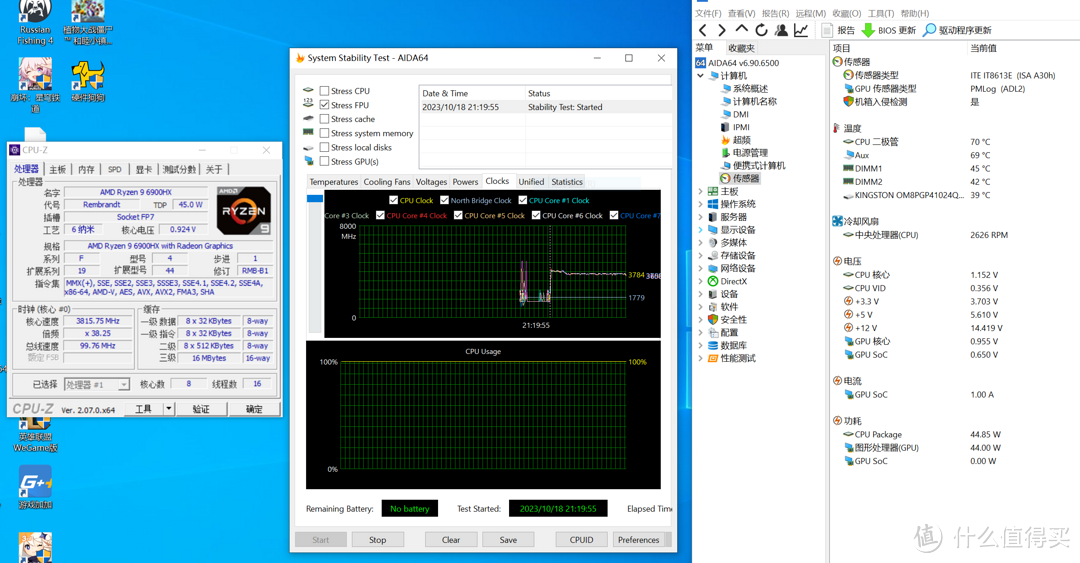Select AIDA64 v6.90.6500 root node

[738, 63]
